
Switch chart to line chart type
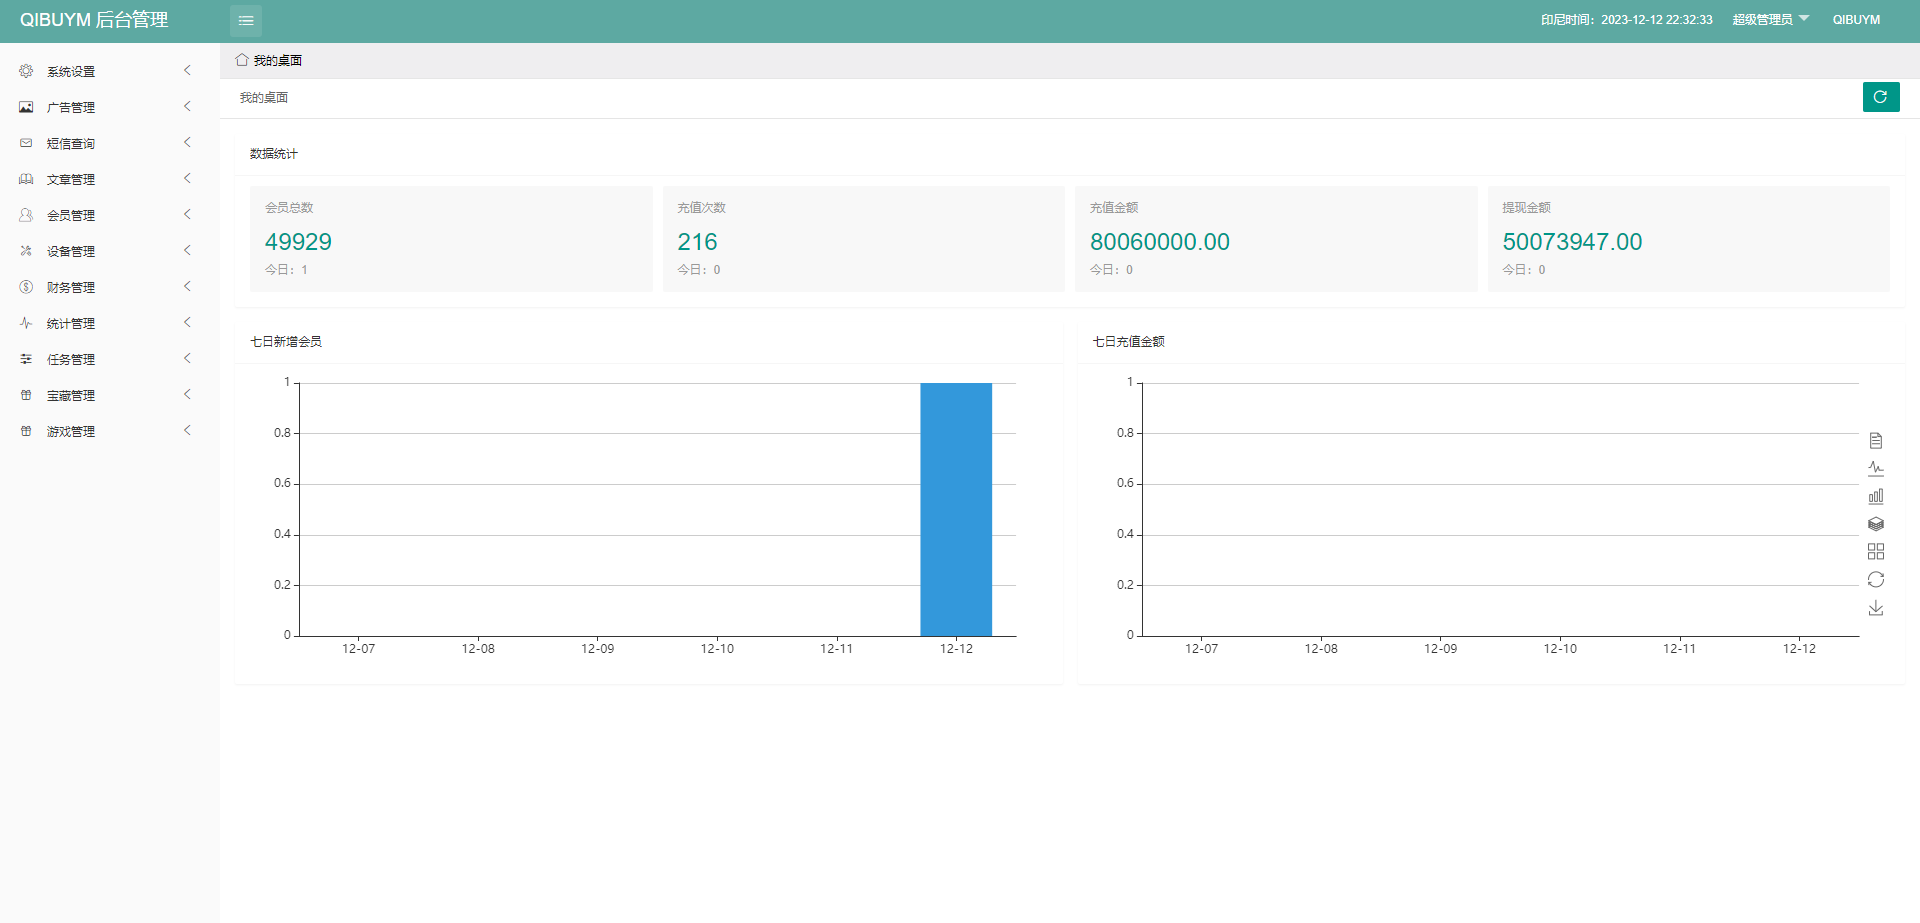point(1876,468)
